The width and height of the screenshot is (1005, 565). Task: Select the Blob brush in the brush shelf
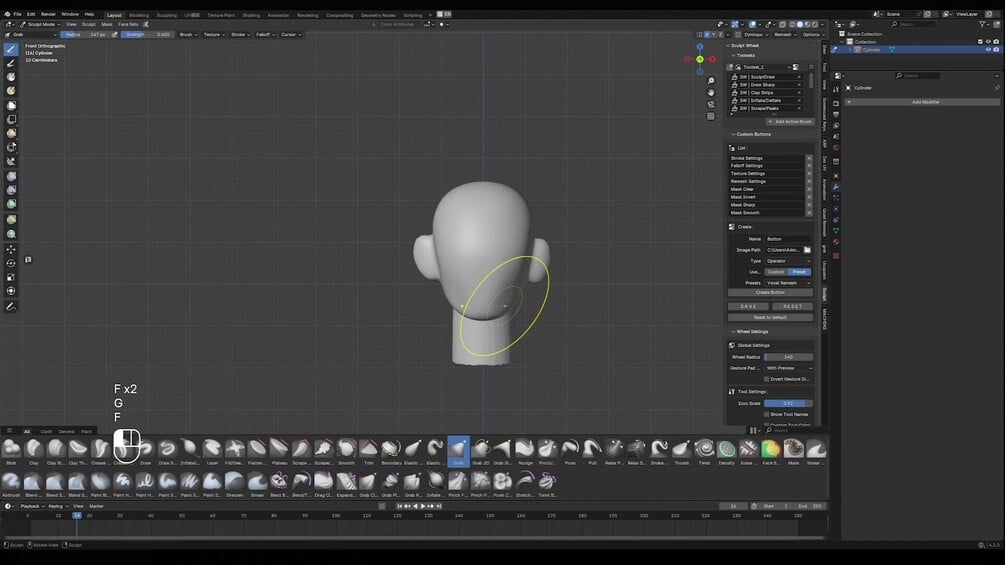11,451
